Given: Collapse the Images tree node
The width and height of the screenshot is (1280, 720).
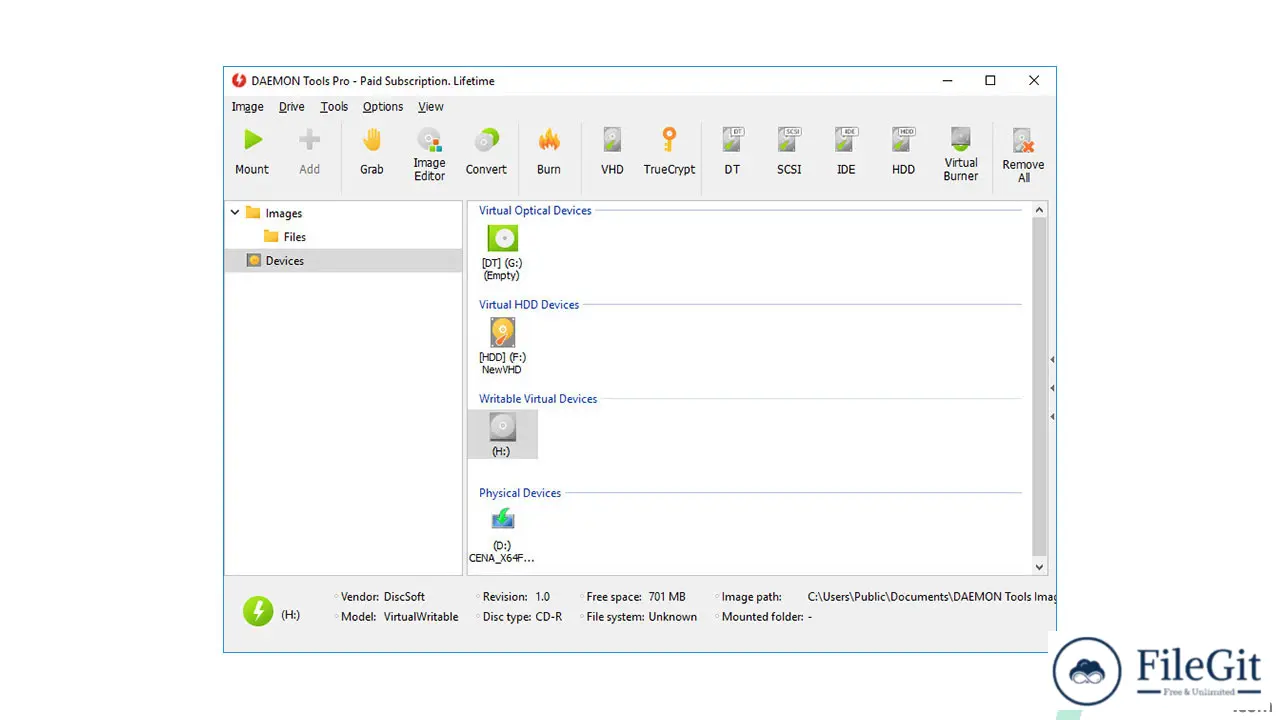Looking at the screenshot, I should [235, 213].
